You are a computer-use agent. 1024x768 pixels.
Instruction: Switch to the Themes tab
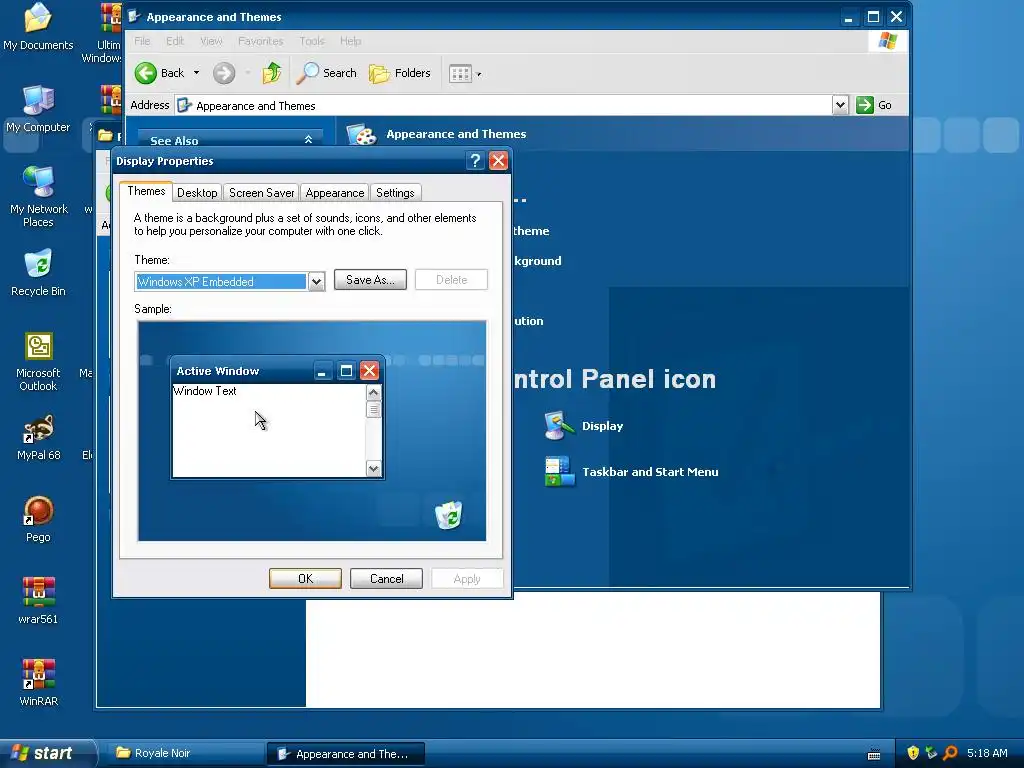coord(146,191)
